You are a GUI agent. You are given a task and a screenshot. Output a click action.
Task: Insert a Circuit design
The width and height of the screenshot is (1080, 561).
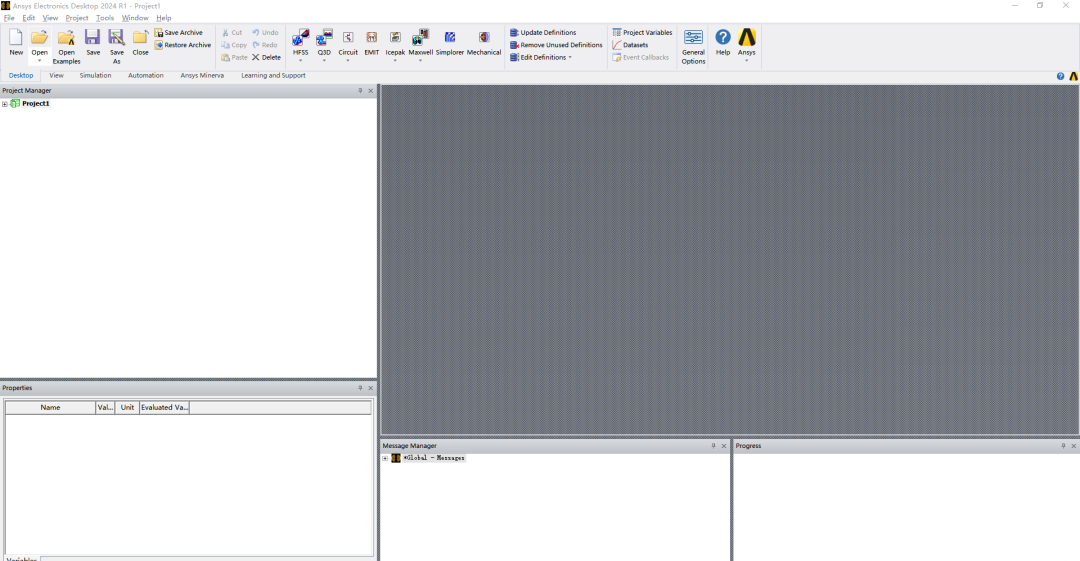[348, 37]
